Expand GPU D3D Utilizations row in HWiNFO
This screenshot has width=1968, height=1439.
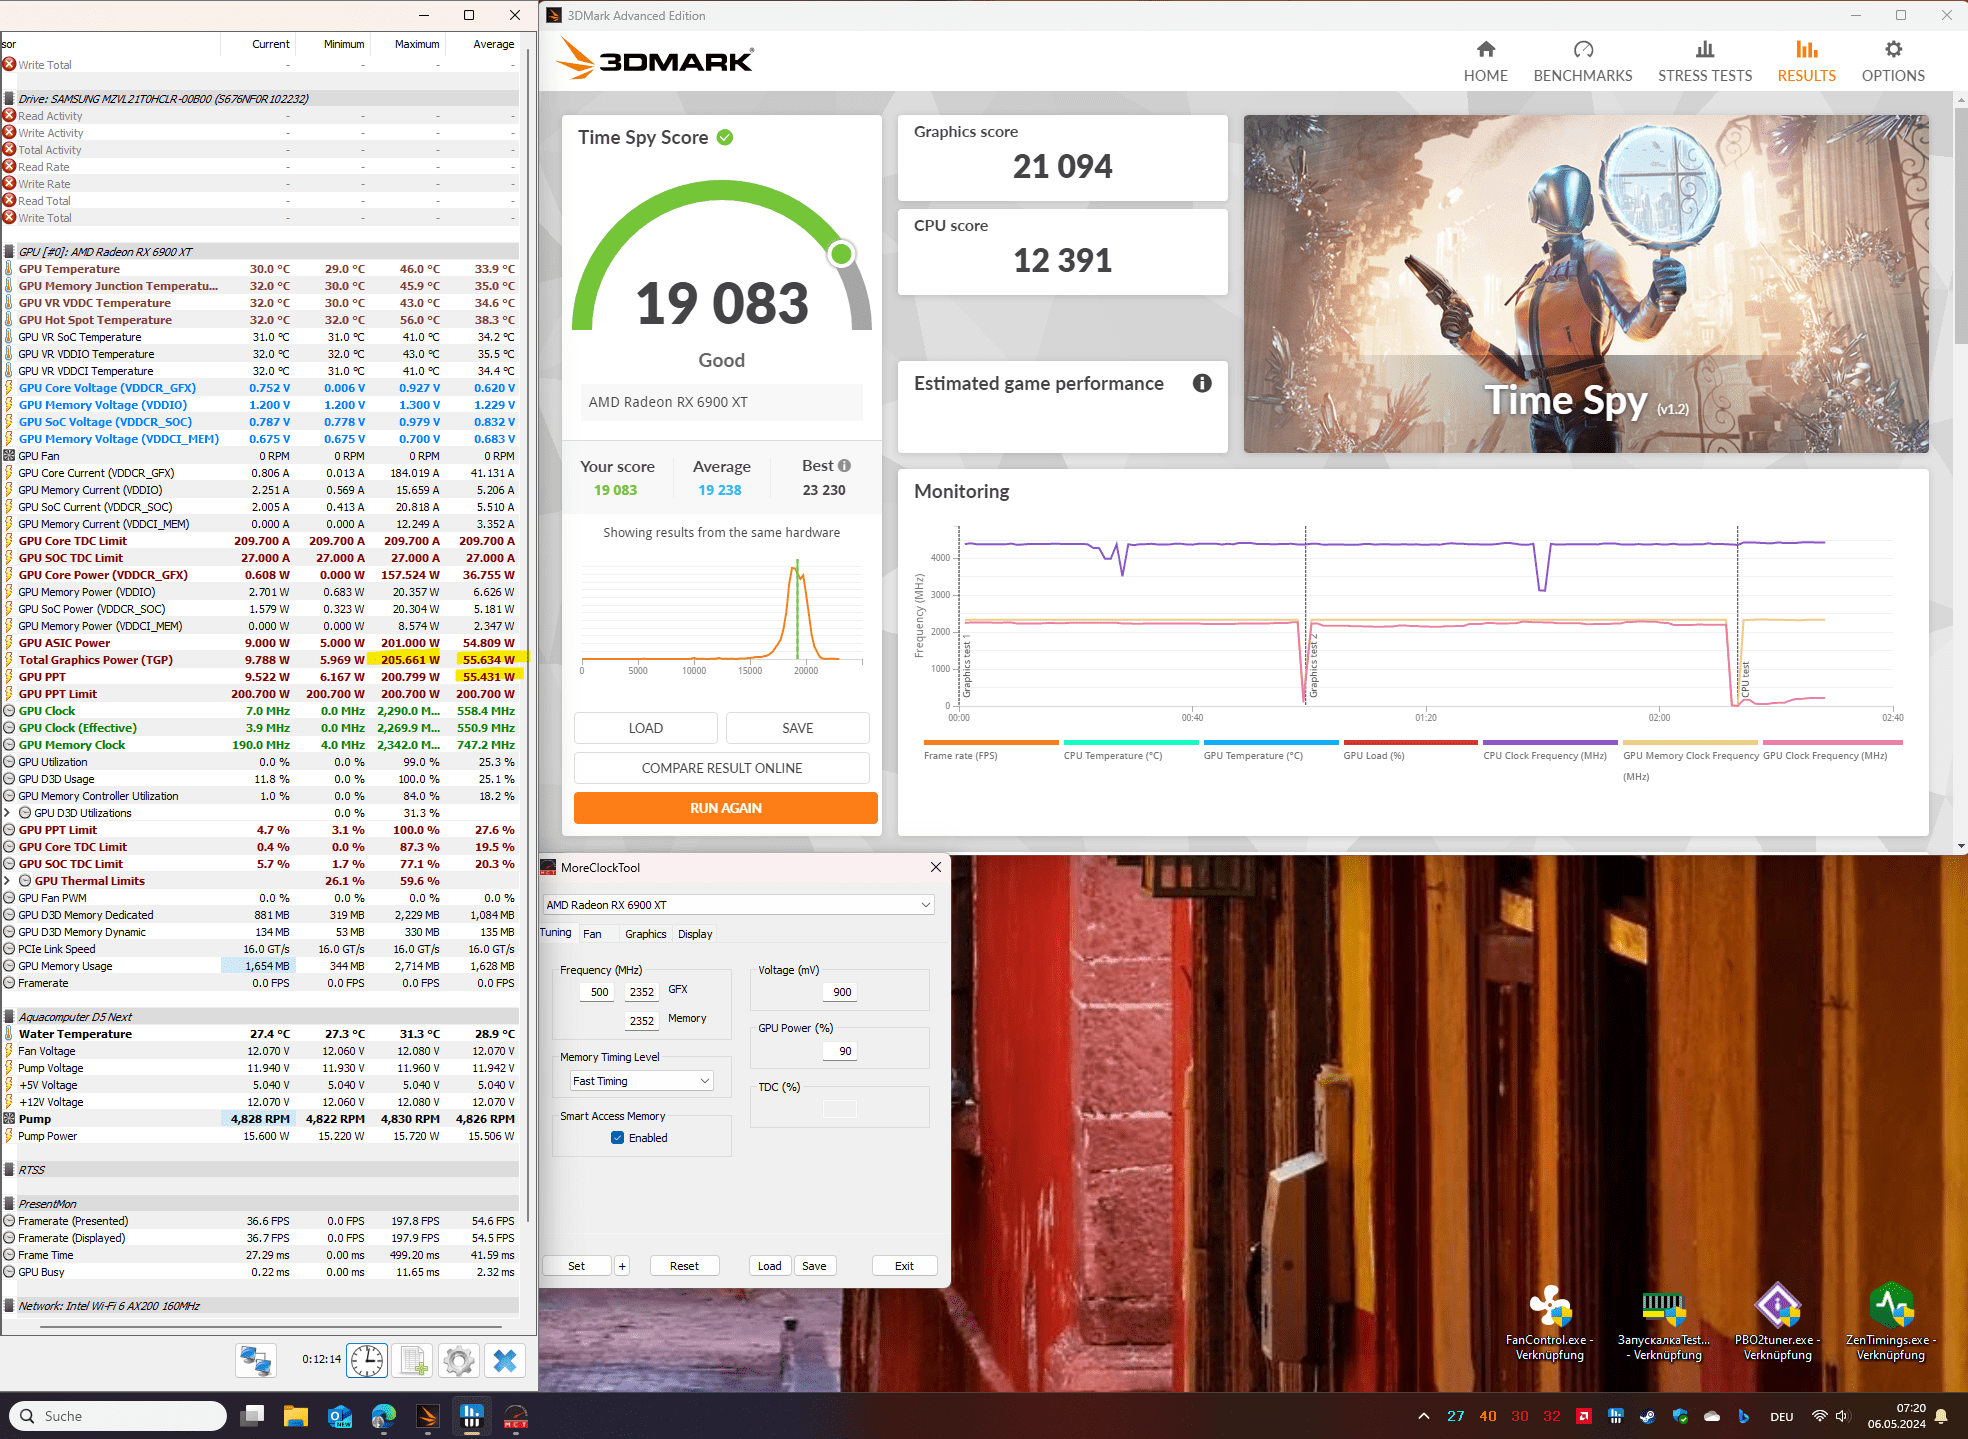tap(8, 813)
